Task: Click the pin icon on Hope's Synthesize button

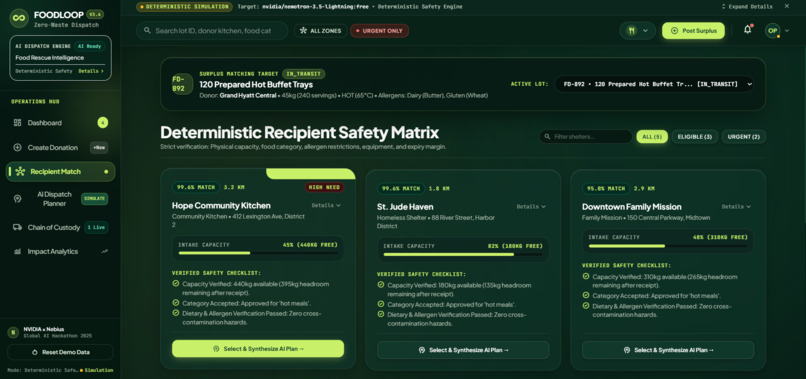Action: [x=216, y=349]
